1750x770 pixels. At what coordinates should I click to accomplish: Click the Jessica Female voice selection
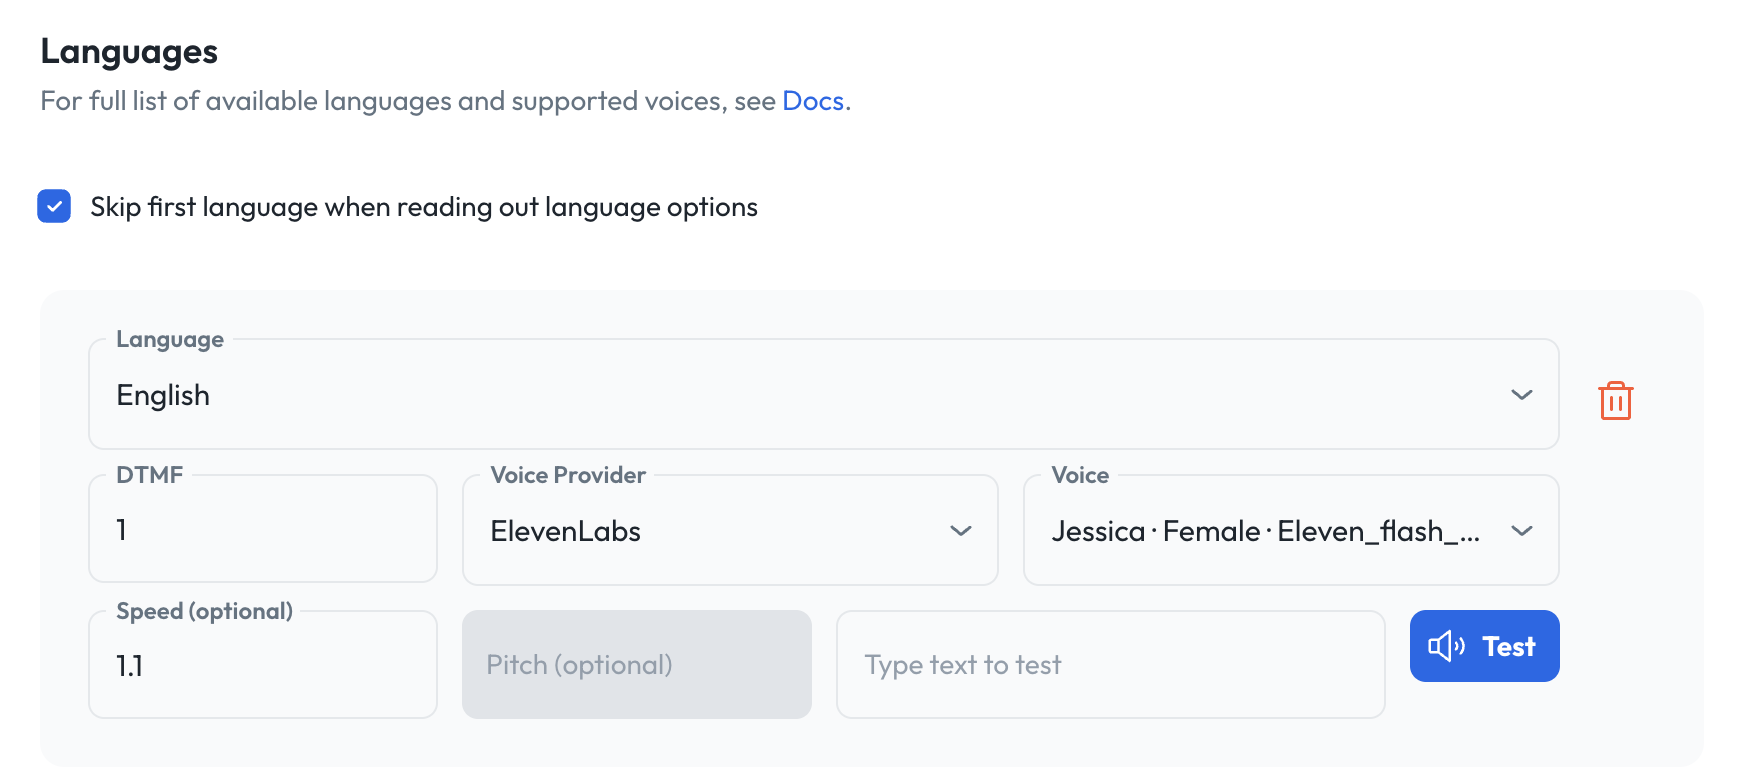tap(1265, 531)
